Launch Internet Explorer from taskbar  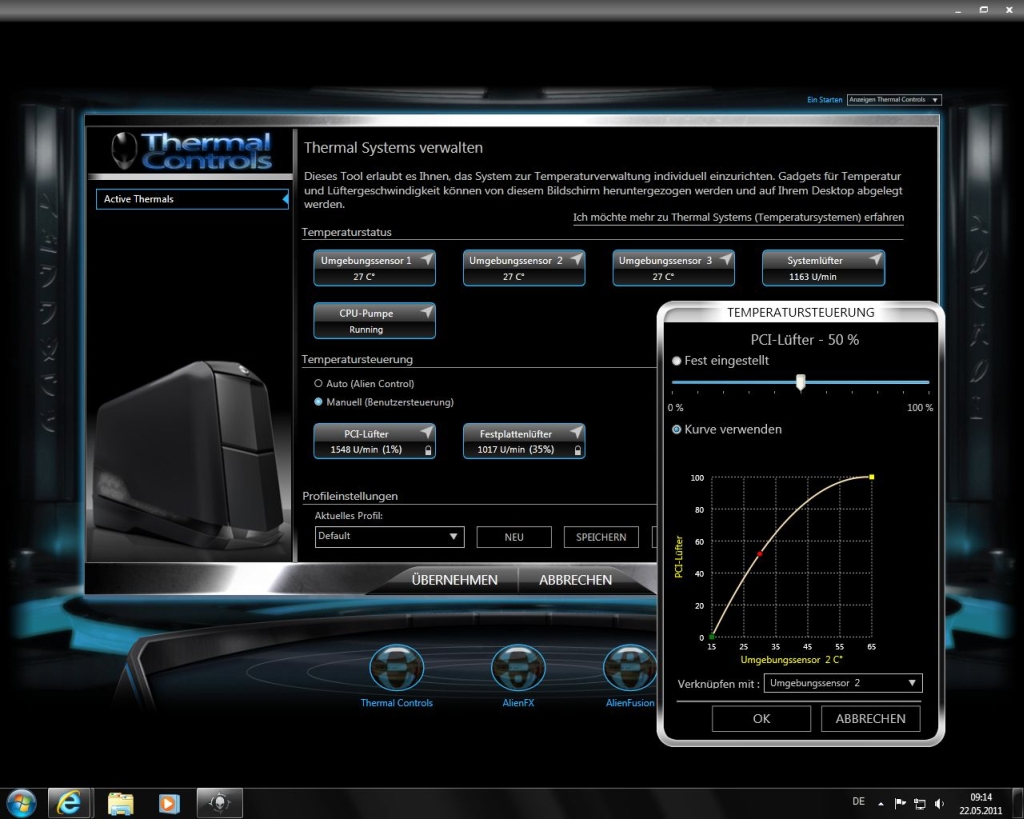click(69, 803)
